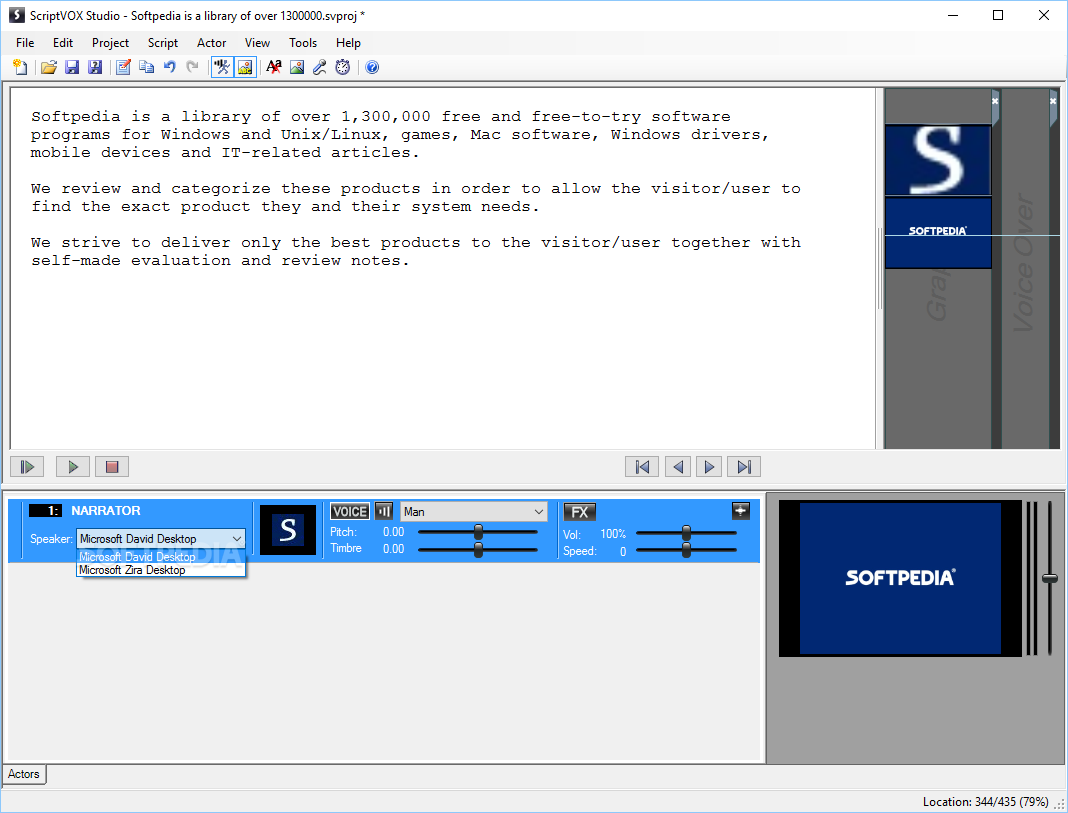Click the SOFTPEDIA graphic thumbnail in timeline
The height and width of the screenshot is (813, 1068).
point(938,232)
